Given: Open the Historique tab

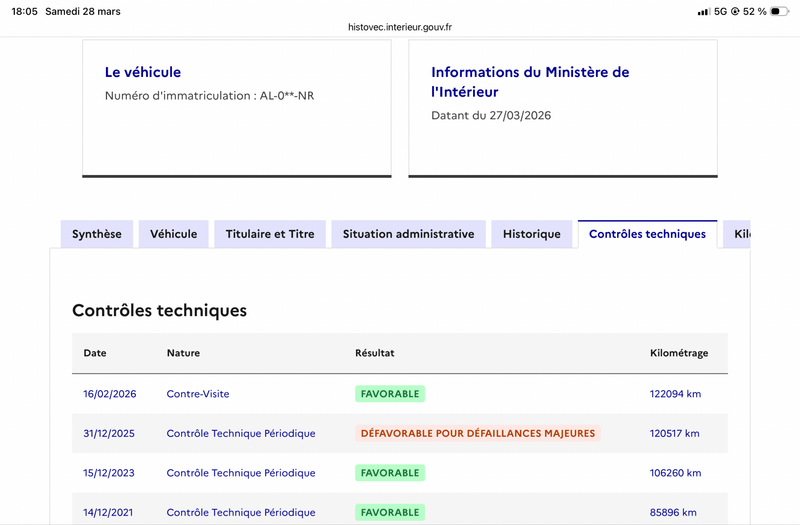Looking at the screenshot, I should pyautogui.click(x=532, y=234).
